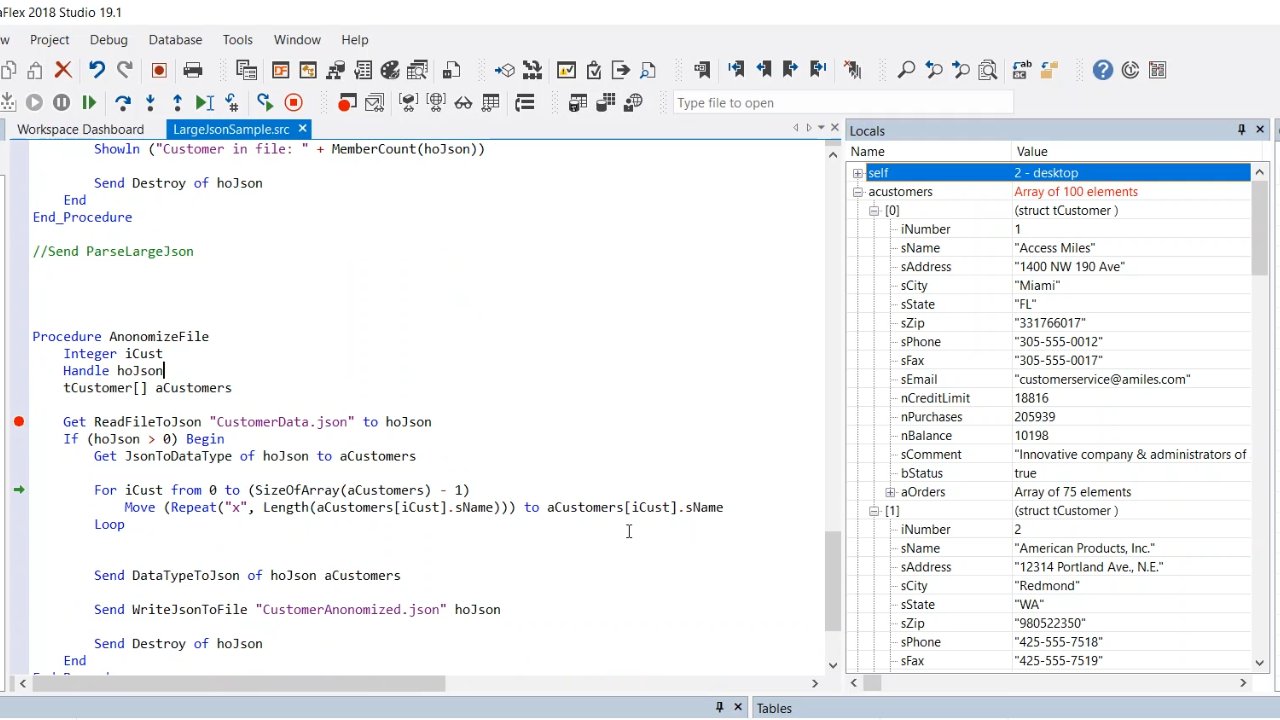
Task: Click the color palette icon in the toolbar
Action: pos(390,70)
